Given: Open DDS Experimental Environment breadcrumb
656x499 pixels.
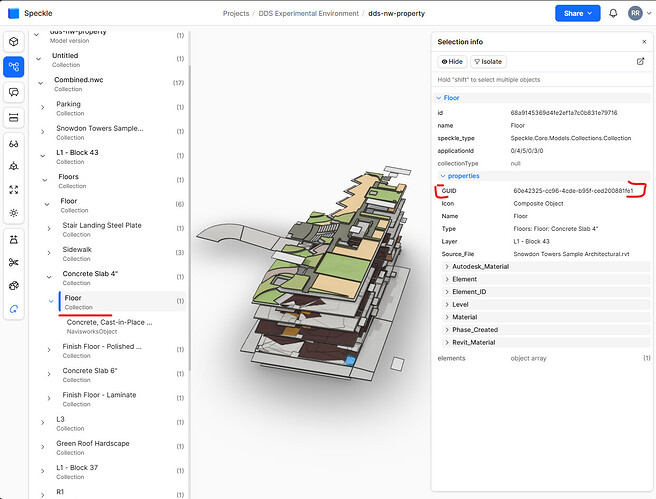Looking at the screenshot, I should pos(308,13).
